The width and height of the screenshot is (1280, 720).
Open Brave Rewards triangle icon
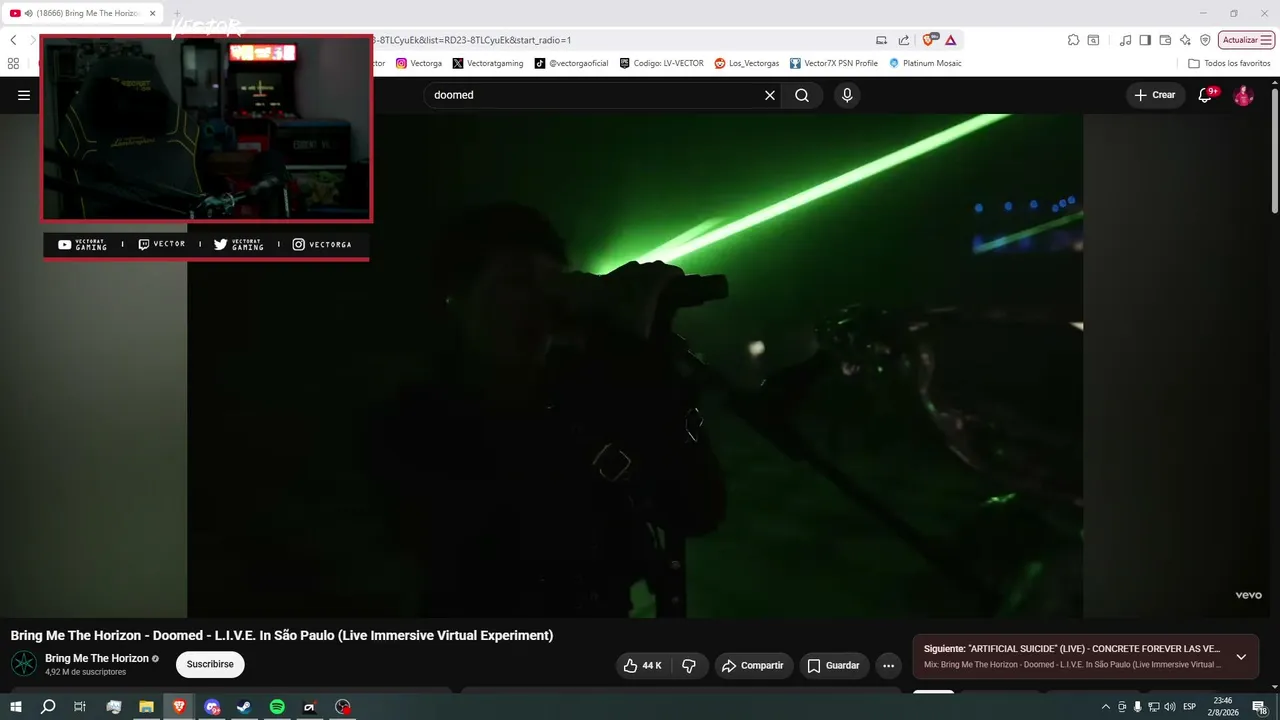point(950,40)
